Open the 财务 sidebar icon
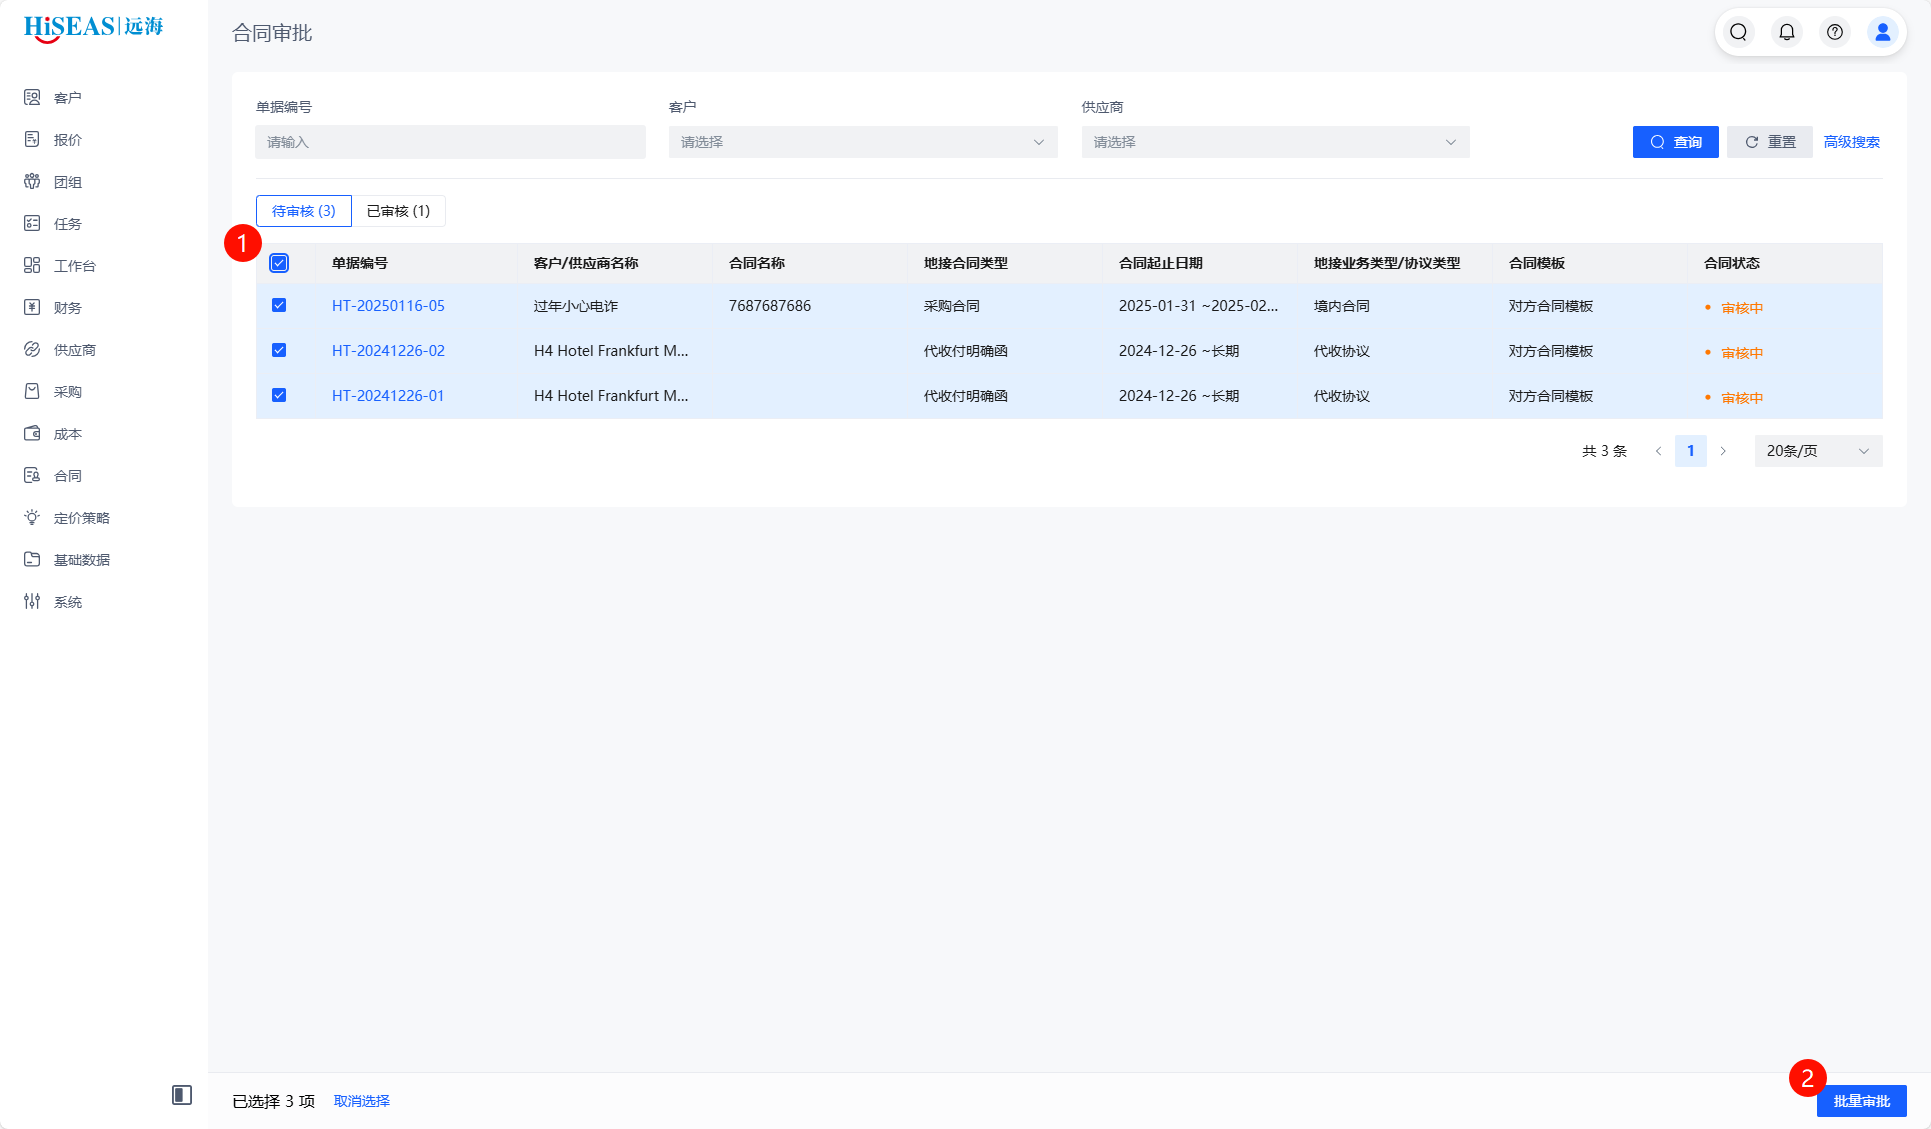1931x1129 pixels. click(x=32, y=307)
